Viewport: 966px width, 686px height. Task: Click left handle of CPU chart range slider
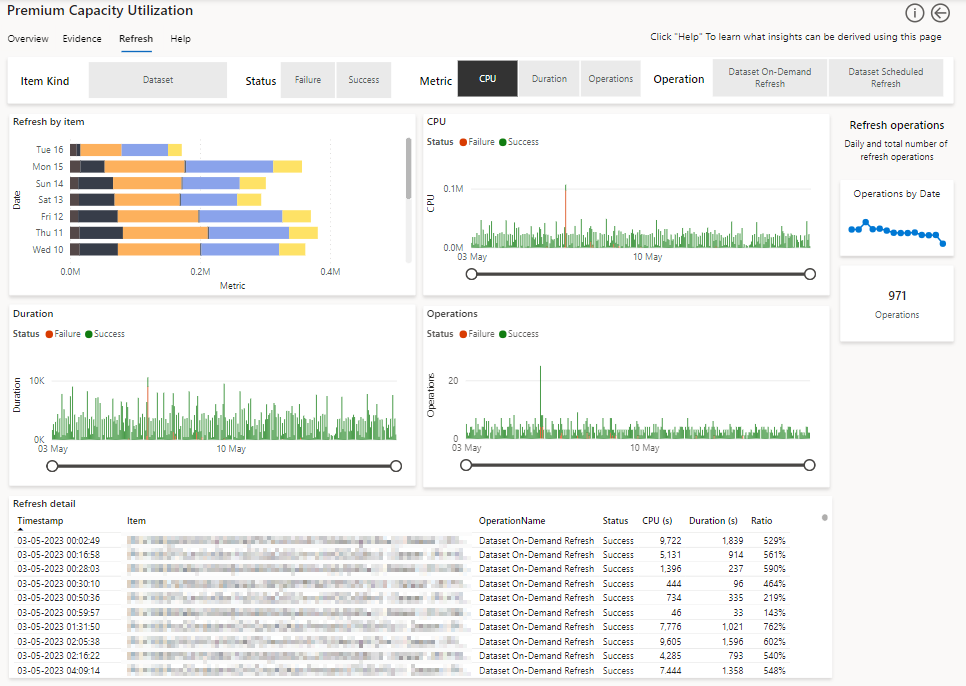pos(466,274)
